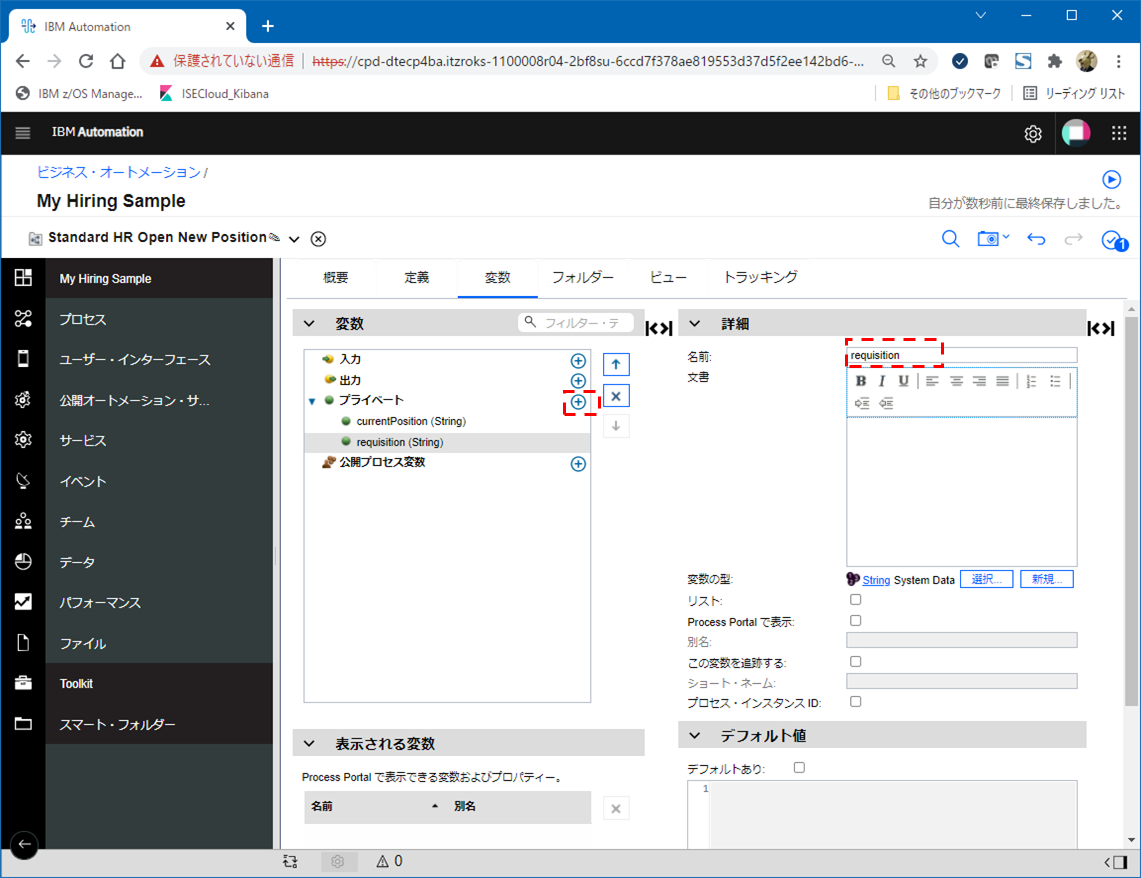The width and height of the screenshot is (1141, 878).
Task: Click the 選択... button for variable type
Action: pos(987,579)
